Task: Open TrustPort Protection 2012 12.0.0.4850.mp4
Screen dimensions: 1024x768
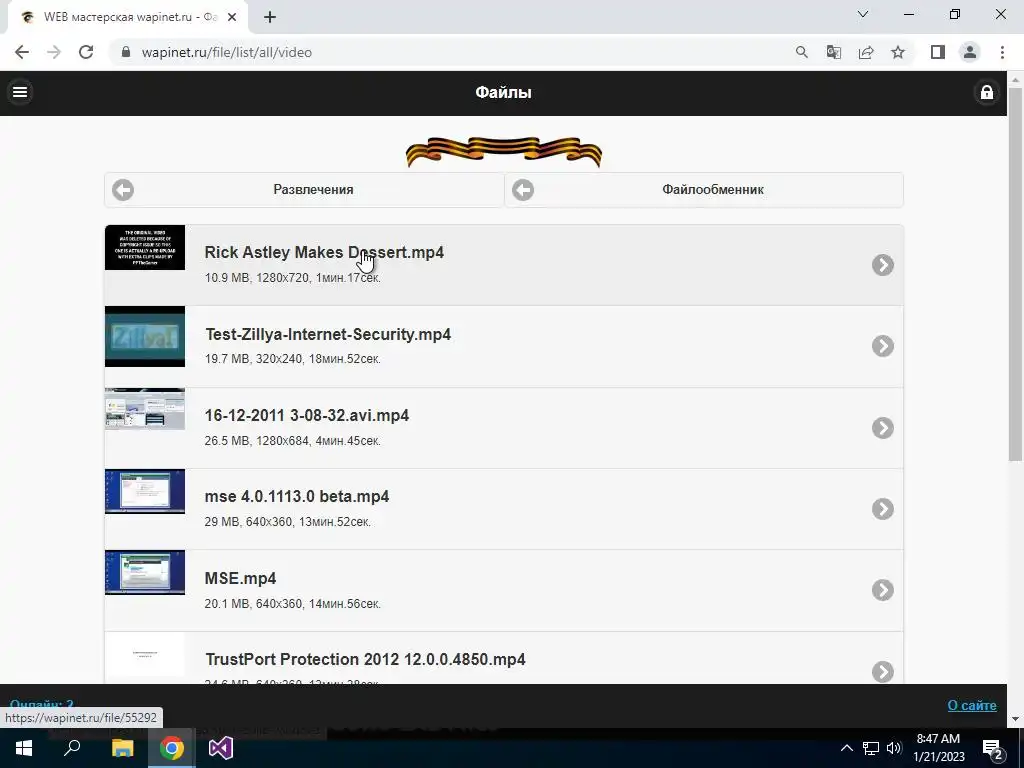Action: tap(504, 658)
